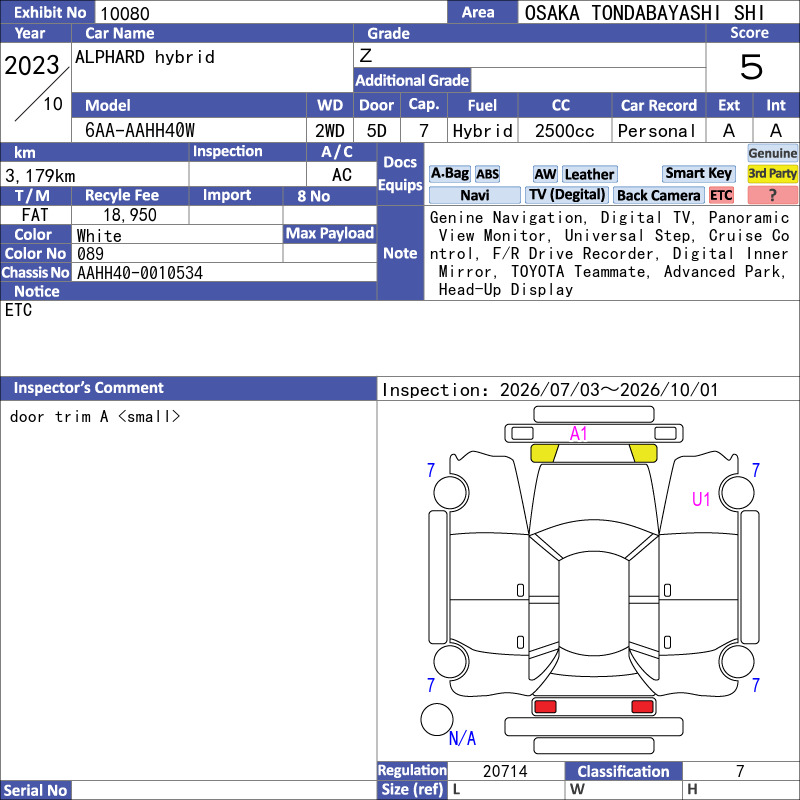Toggle the Genuine badge

coord(772,153)
